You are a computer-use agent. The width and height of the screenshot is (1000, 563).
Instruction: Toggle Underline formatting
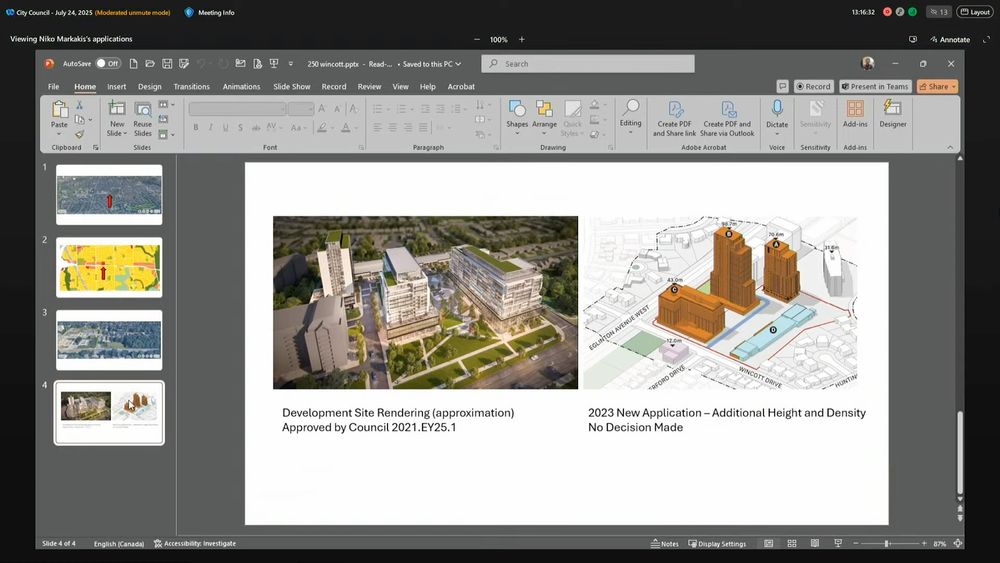(x=225, y=128)
